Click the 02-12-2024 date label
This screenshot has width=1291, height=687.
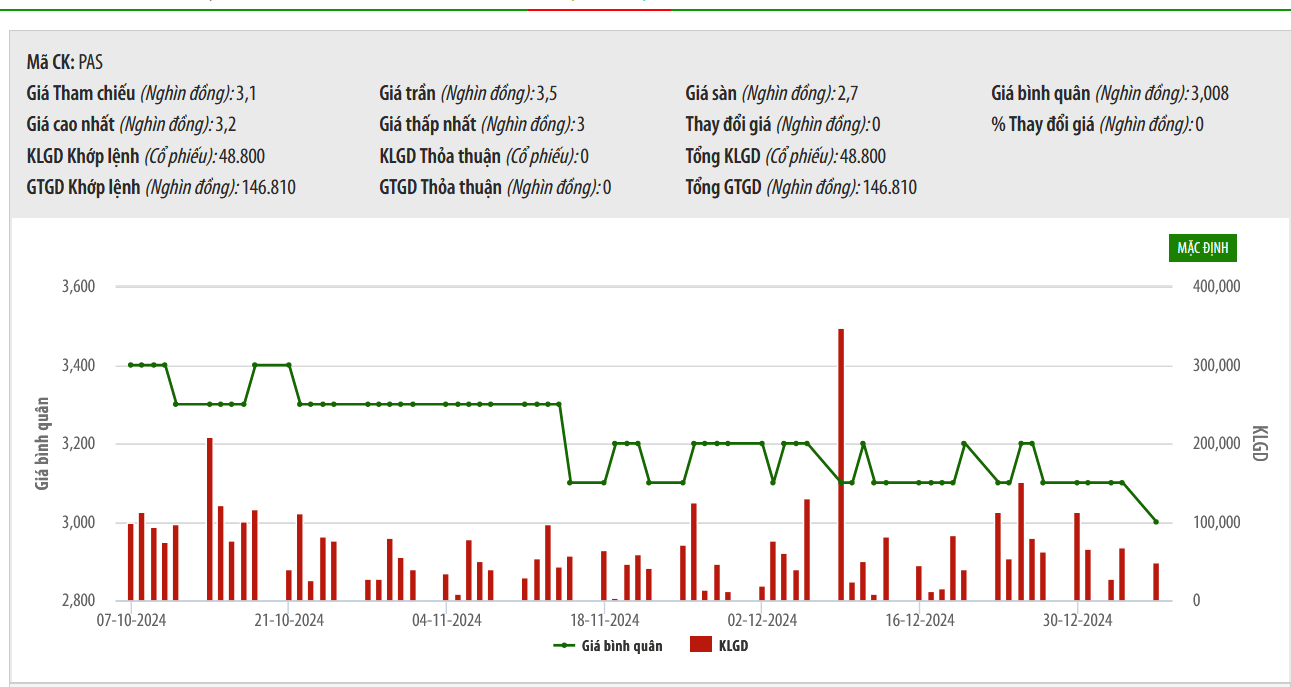(x=762, y=621)
